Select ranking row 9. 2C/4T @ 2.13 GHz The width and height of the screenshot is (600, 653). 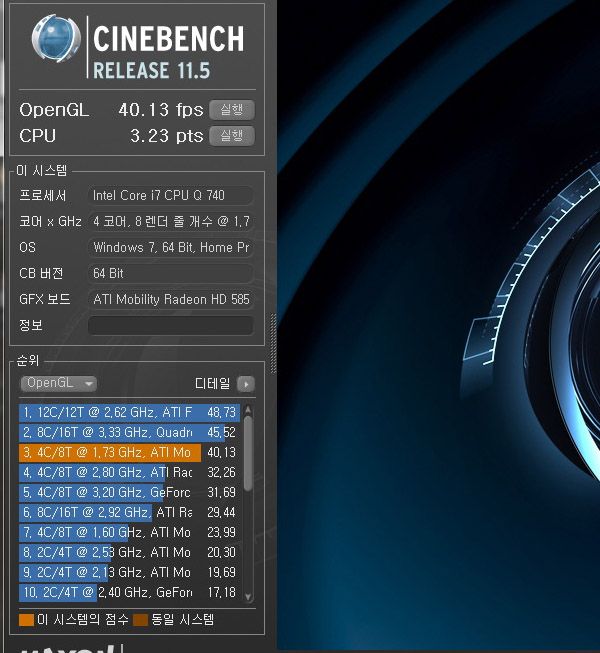tap(129, 572)
